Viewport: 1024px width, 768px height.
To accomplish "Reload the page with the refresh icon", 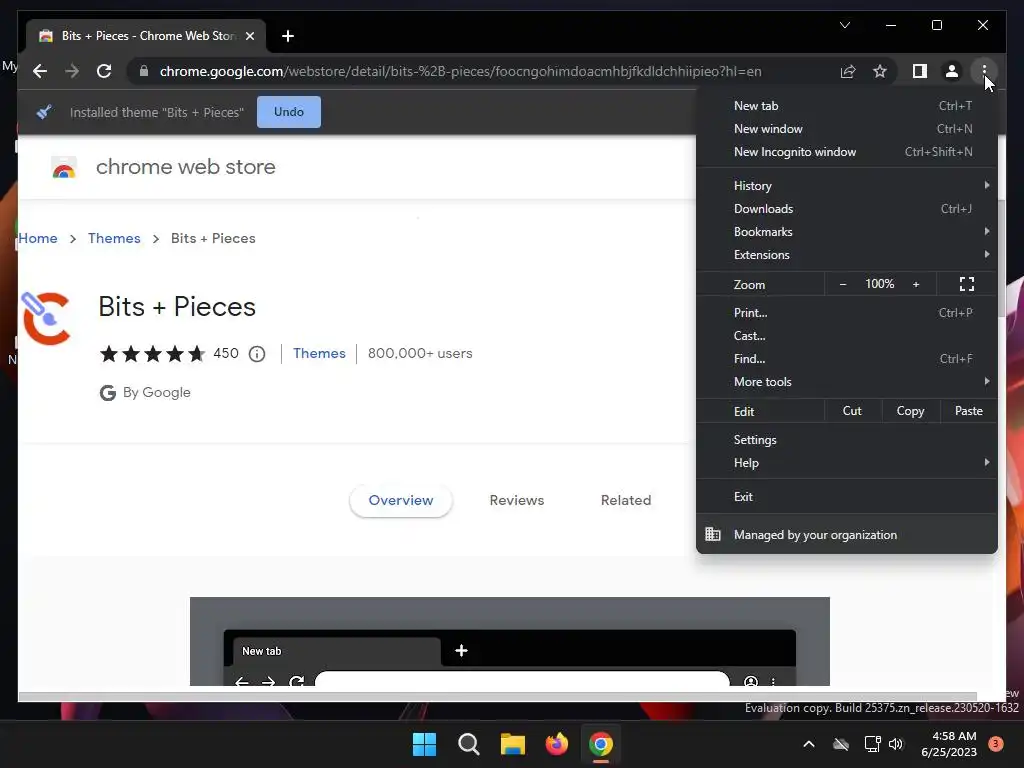I will (x=104, y=71).
